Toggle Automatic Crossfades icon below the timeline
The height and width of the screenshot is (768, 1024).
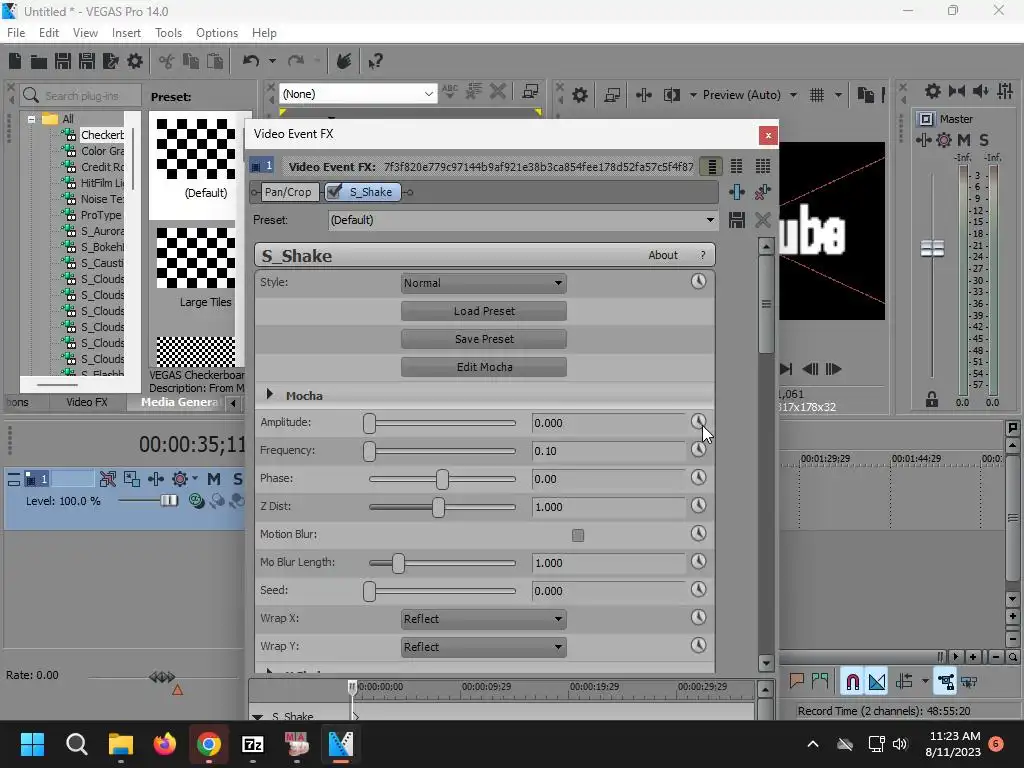tap(877, 682)
